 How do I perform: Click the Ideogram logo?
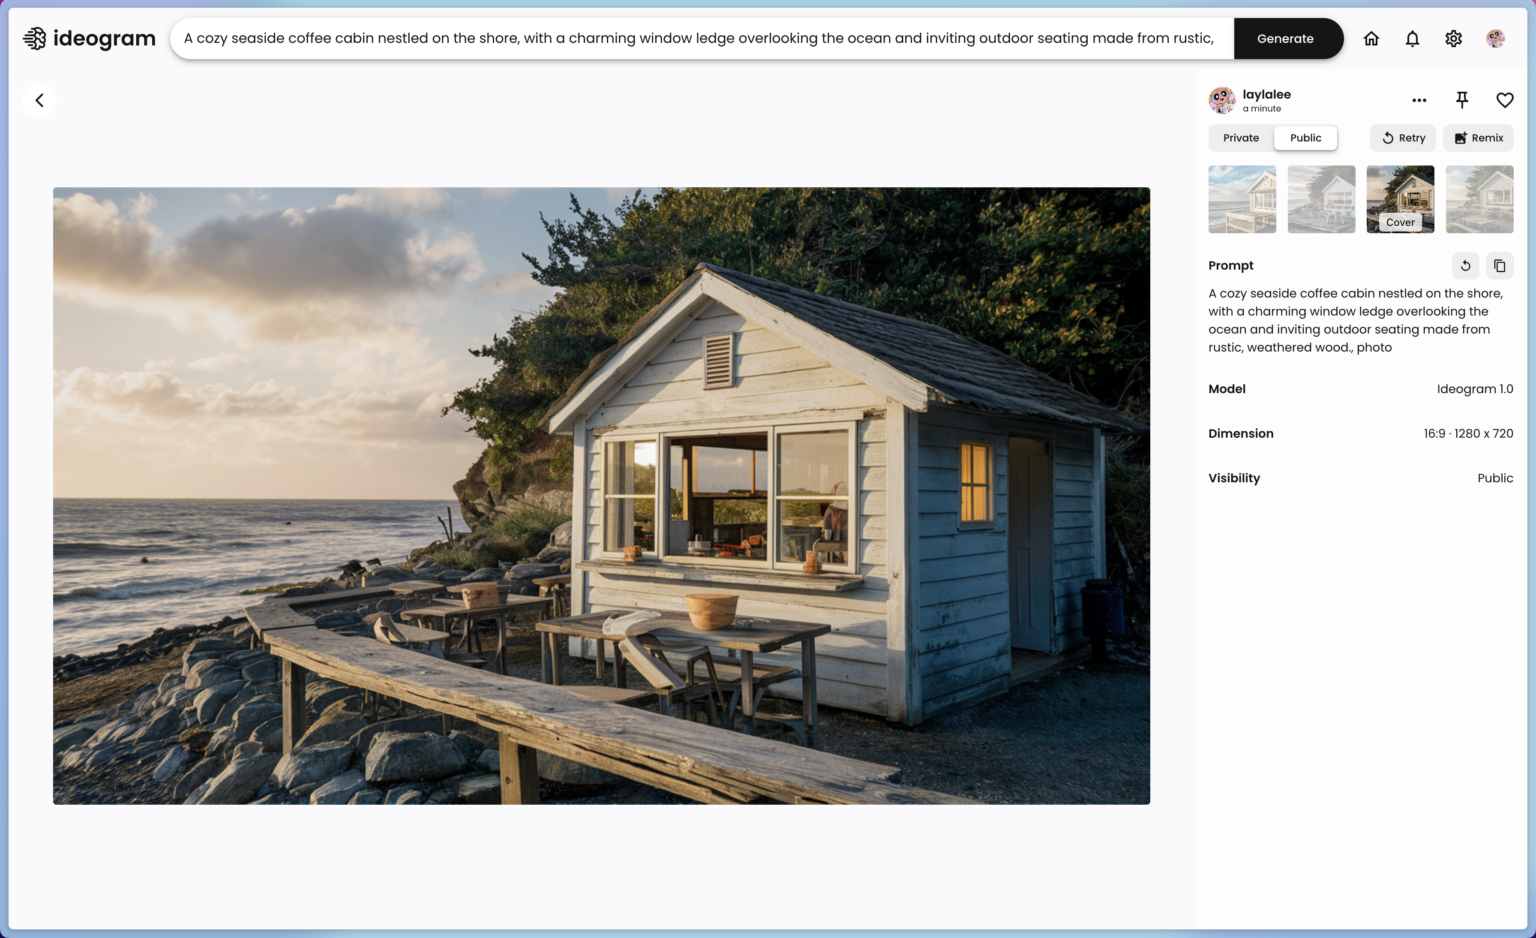pos(89,39)
